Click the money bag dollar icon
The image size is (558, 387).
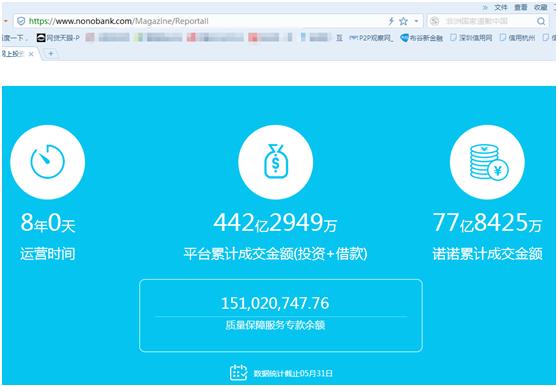point(275,162)
